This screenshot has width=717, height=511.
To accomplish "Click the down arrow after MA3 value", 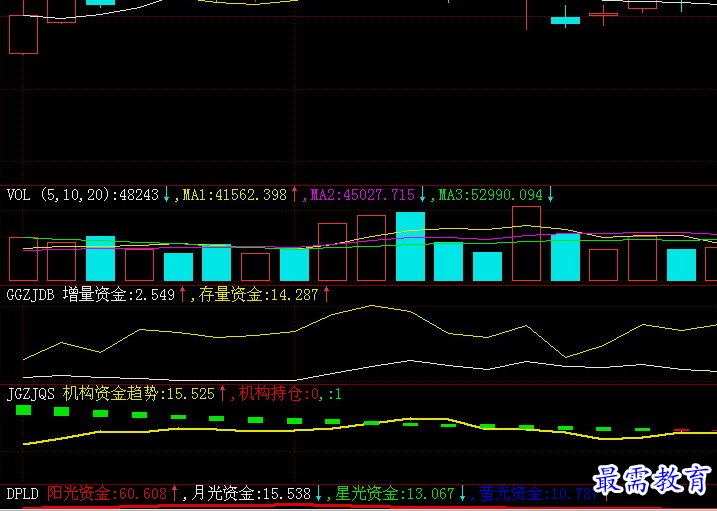I will click(x=550, y=194).
